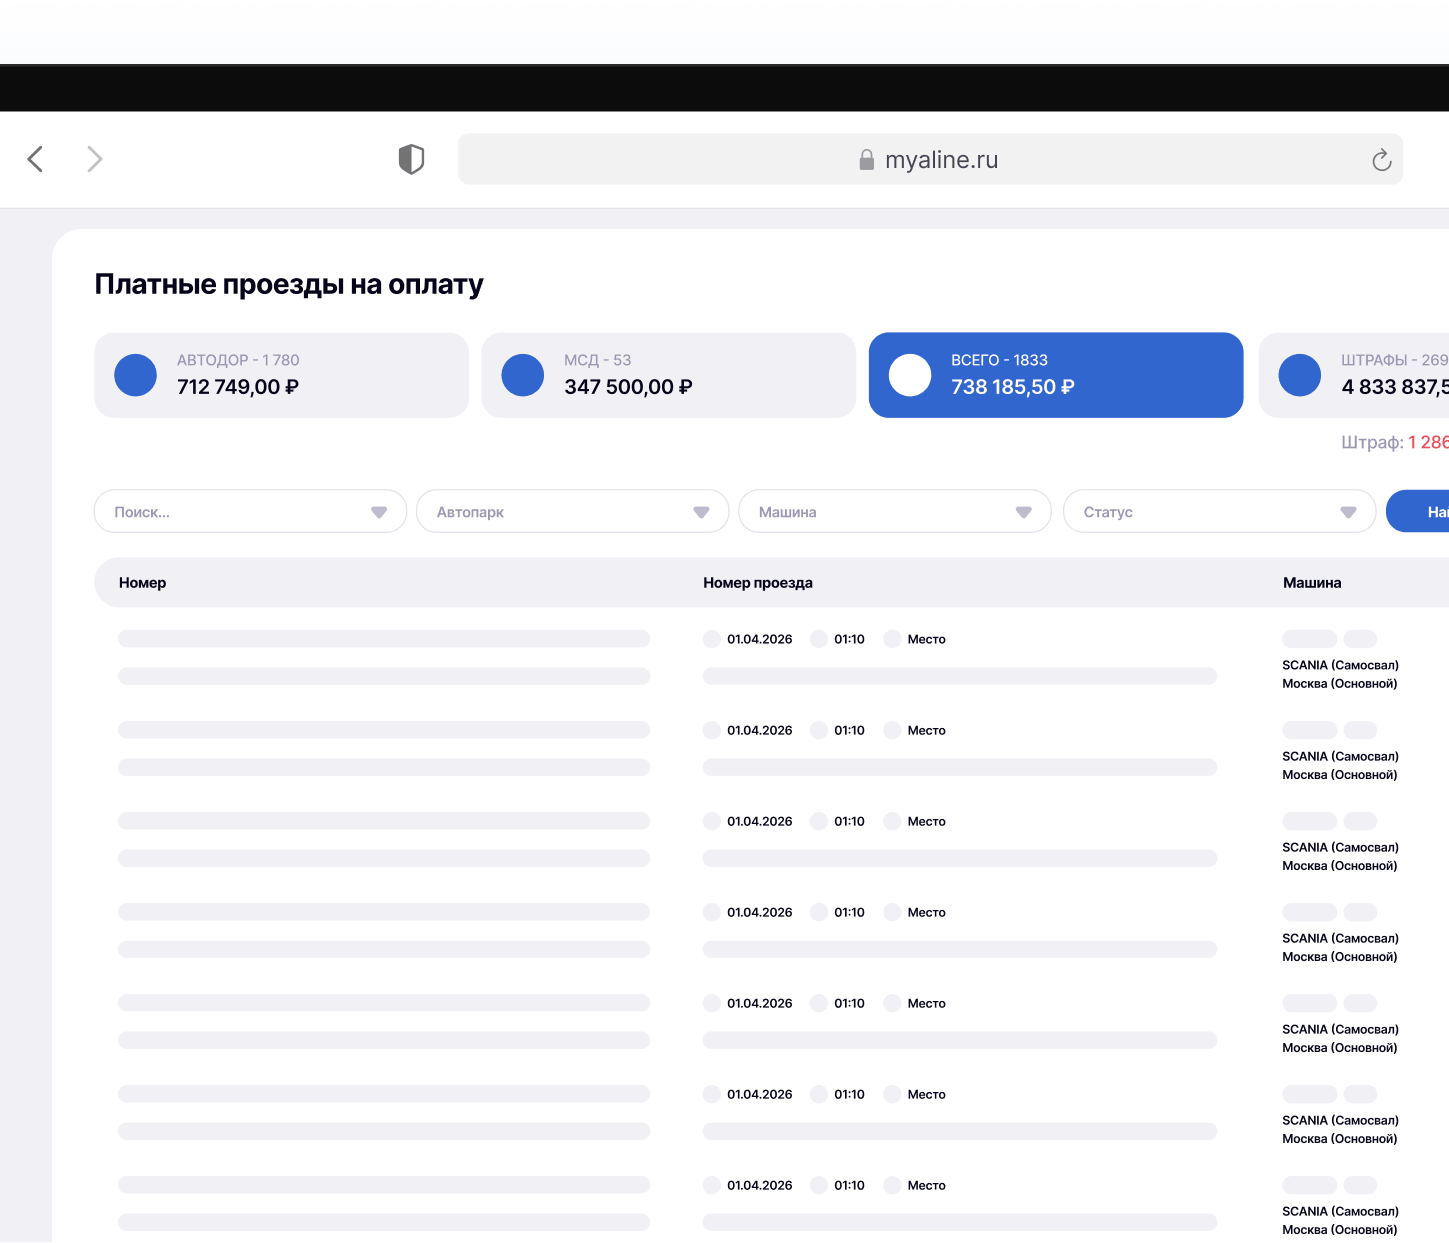The height and width of the screenshot is (1243, 1449).
Task: Select the ШТРАФЫ card
Action: [x=1354, y=375]
